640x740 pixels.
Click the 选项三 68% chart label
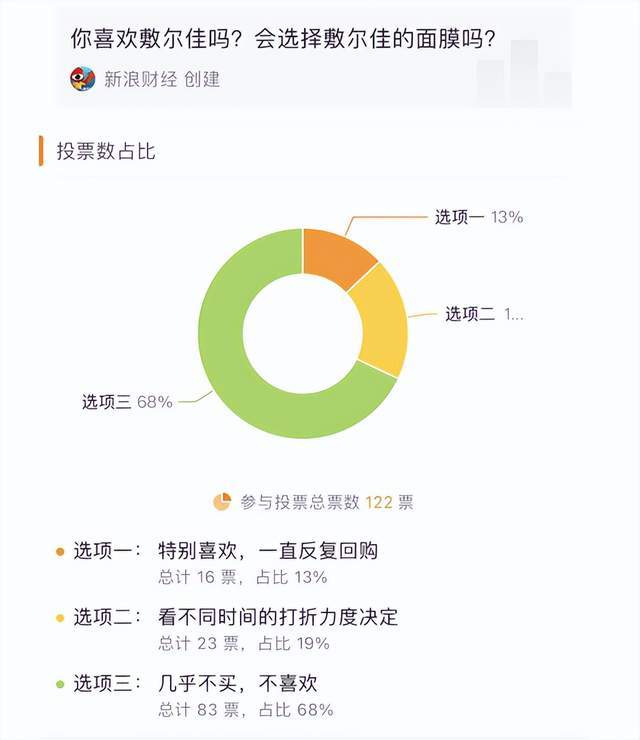[x=127, y=401]
